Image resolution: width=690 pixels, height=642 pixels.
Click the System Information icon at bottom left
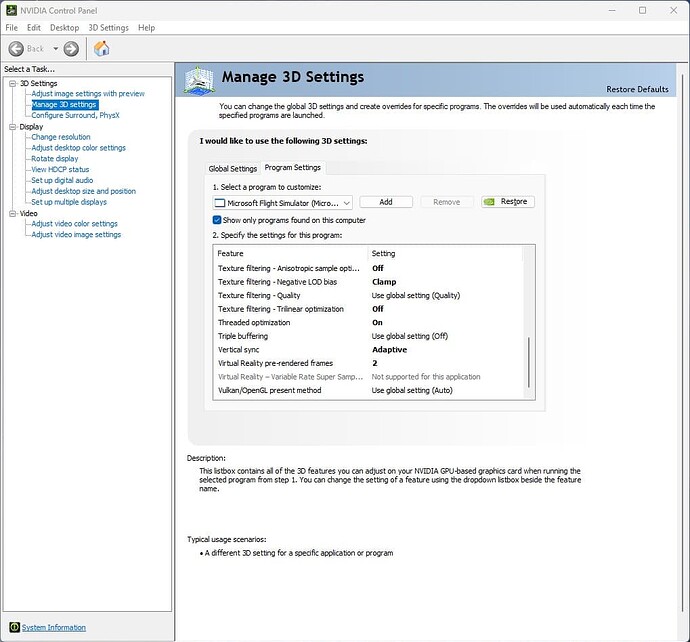(x=13, y=628)
